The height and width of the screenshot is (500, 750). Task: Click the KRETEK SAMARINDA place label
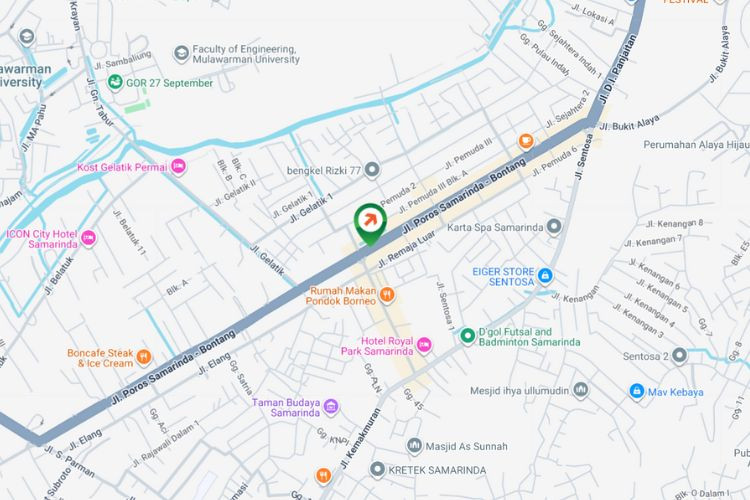point(437,470)
